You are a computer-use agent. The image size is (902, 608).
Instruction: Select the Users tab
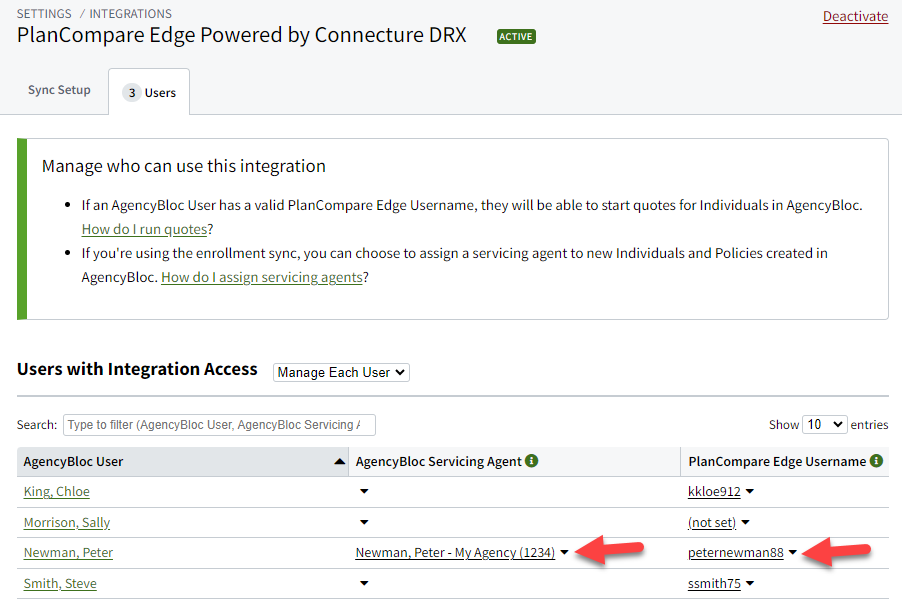pyautogui.click(x=149, y=92)
